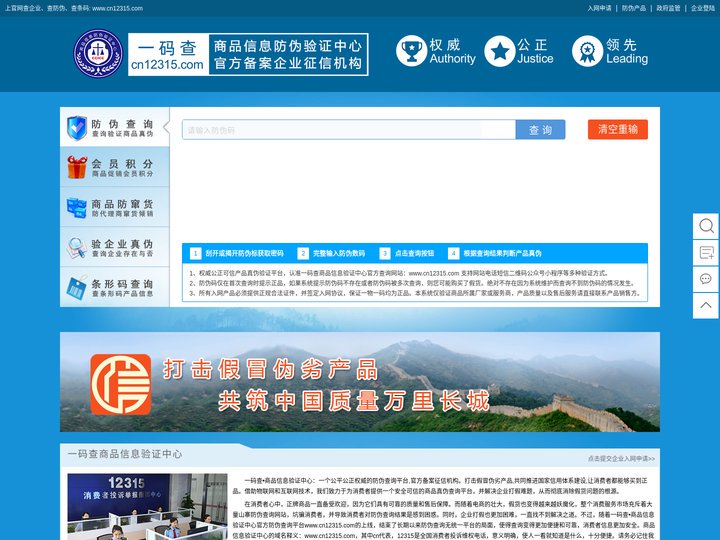This screenshot has width=720, height=540.
Task: Click step 4 根据查询结果判断产品真伪
Action: [495, 253]
